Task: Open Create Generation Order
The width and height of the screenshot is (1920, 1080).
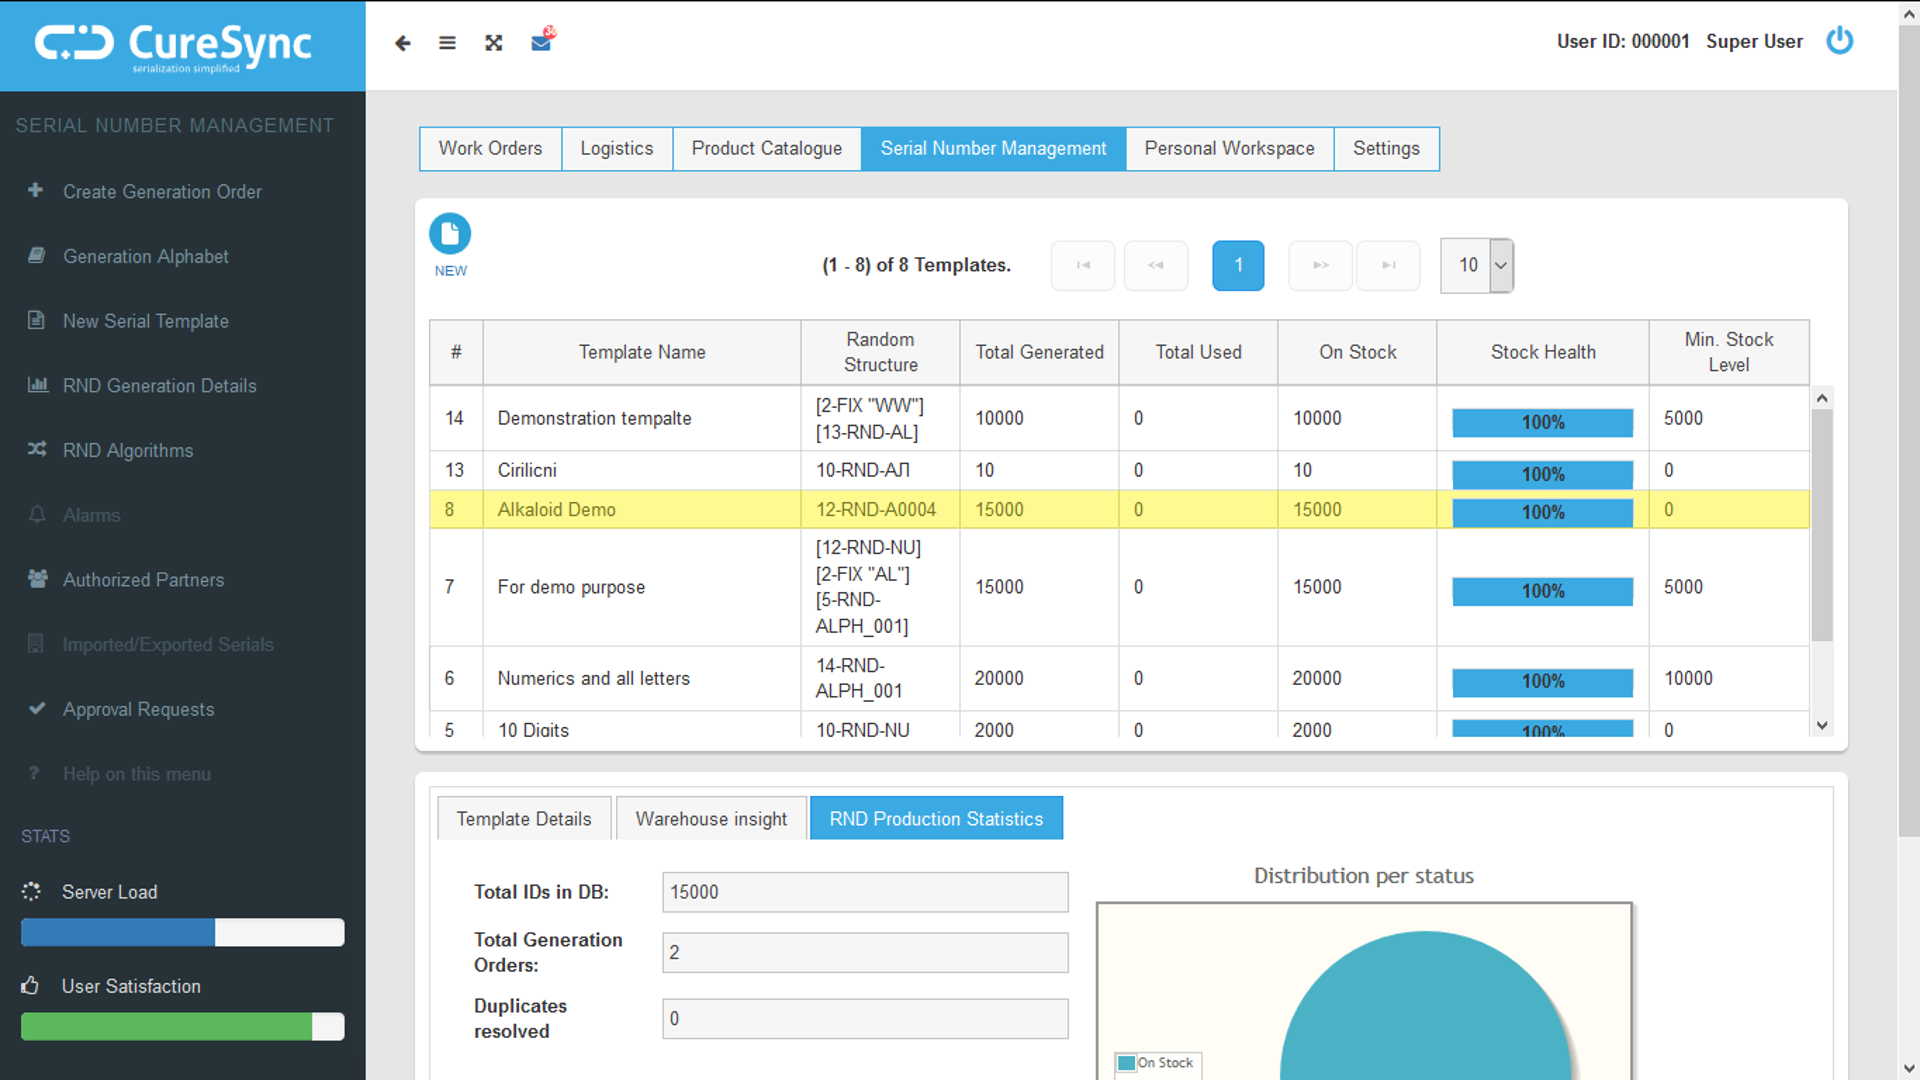Action: [x=162, y=191]
